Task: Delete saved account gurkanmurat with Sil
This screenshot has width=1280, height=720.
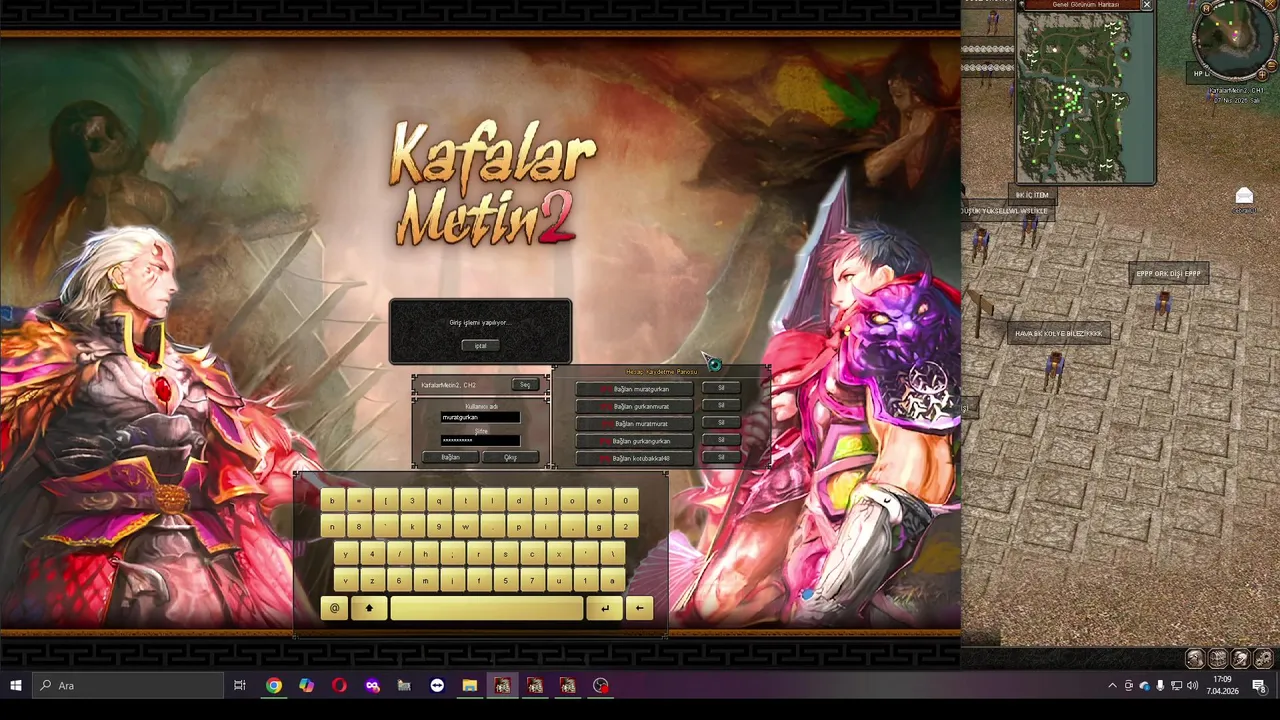Action: [721, 405]
